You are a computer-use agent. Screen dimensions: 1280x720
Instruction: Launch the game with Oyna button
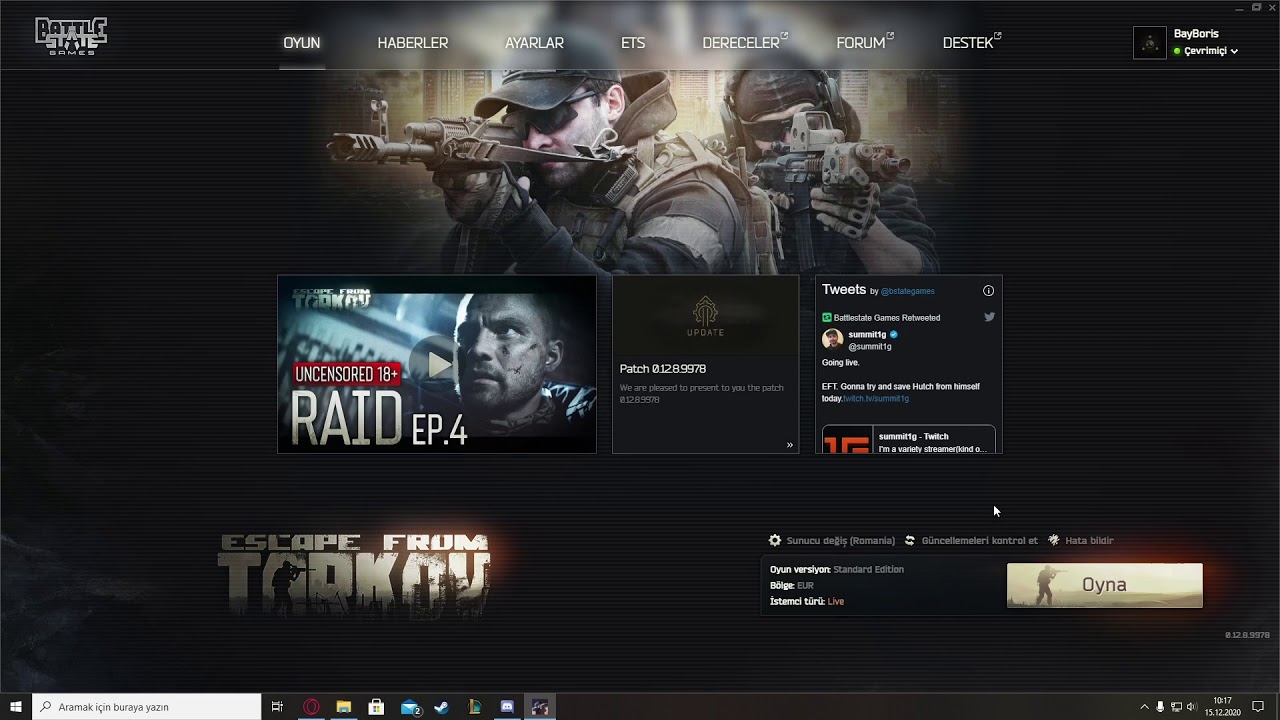coord(1104,585)
